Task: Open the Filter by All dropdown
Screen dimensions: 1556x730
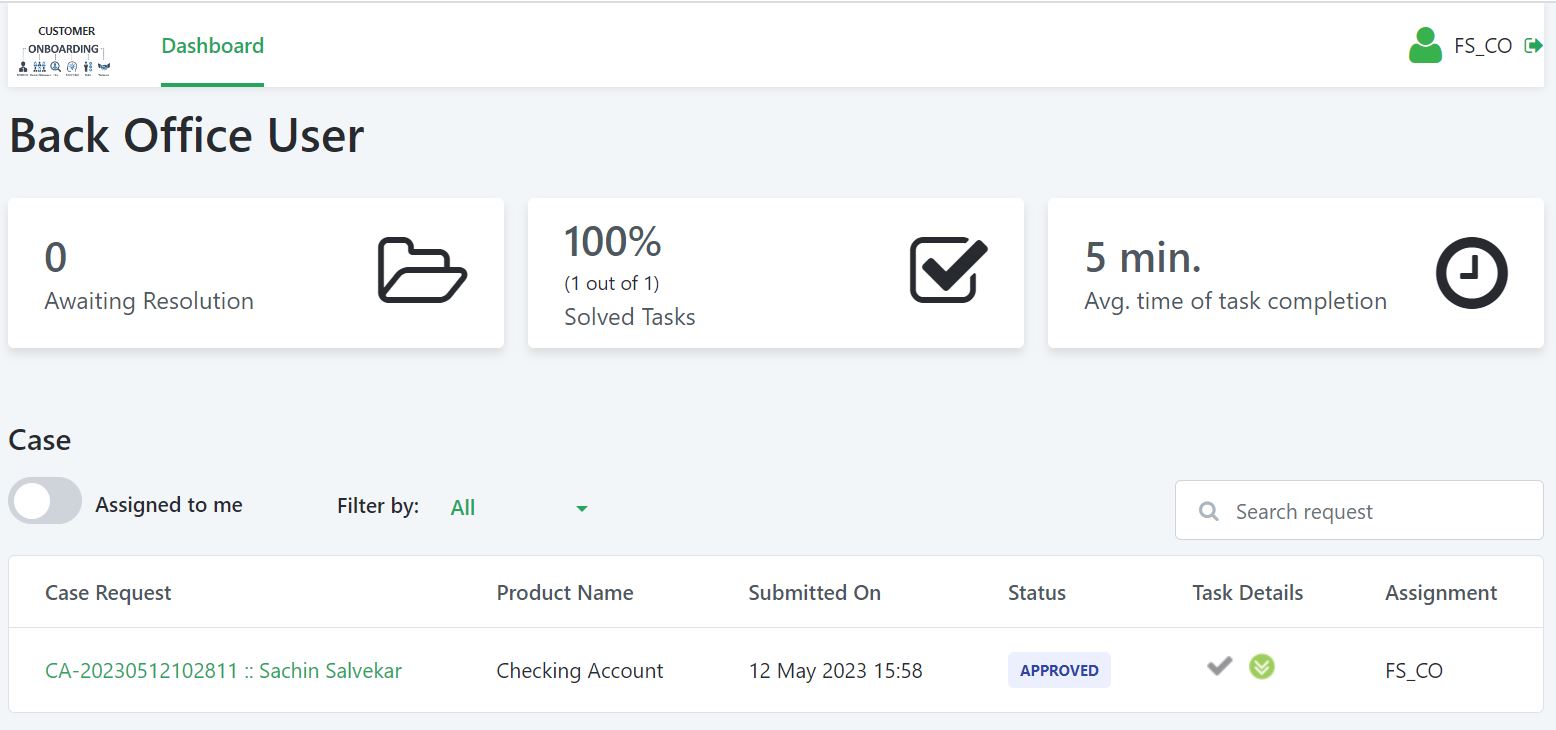Action: point(463,507)
